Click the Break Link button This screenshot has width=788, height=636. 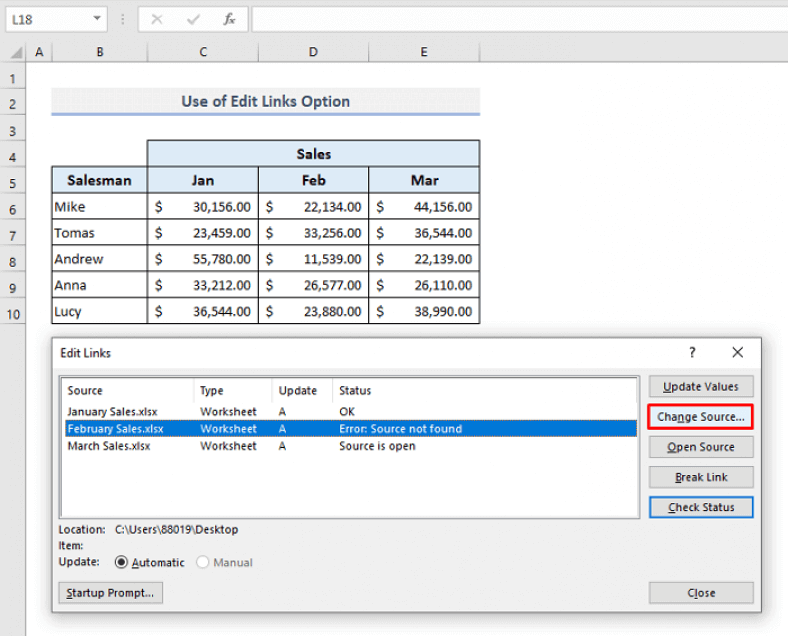click(x=700, y=477)
